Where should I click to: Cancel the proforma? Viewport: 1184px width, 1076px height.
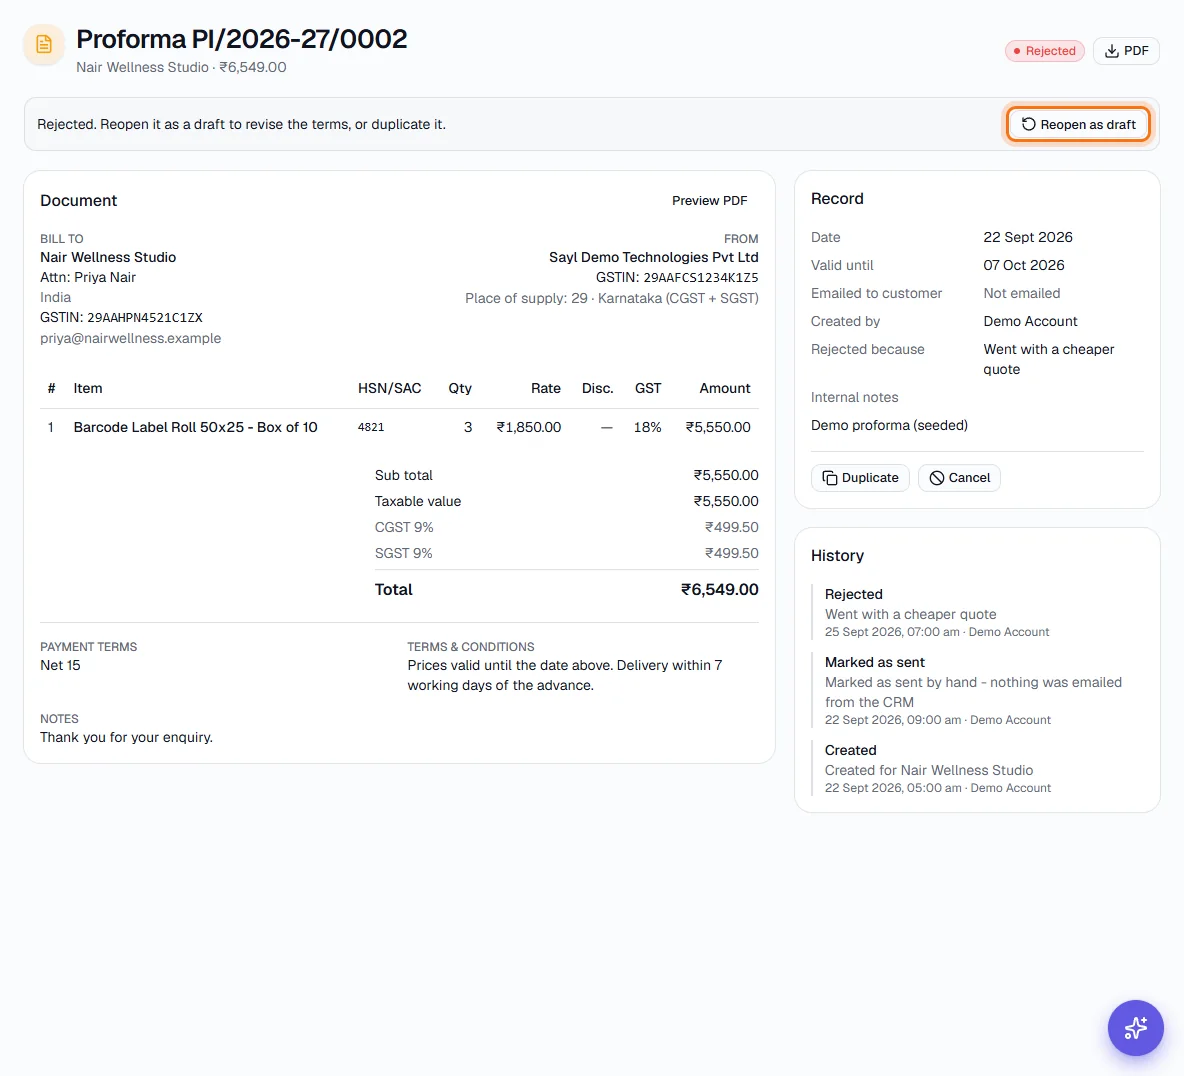click(959, 477)
